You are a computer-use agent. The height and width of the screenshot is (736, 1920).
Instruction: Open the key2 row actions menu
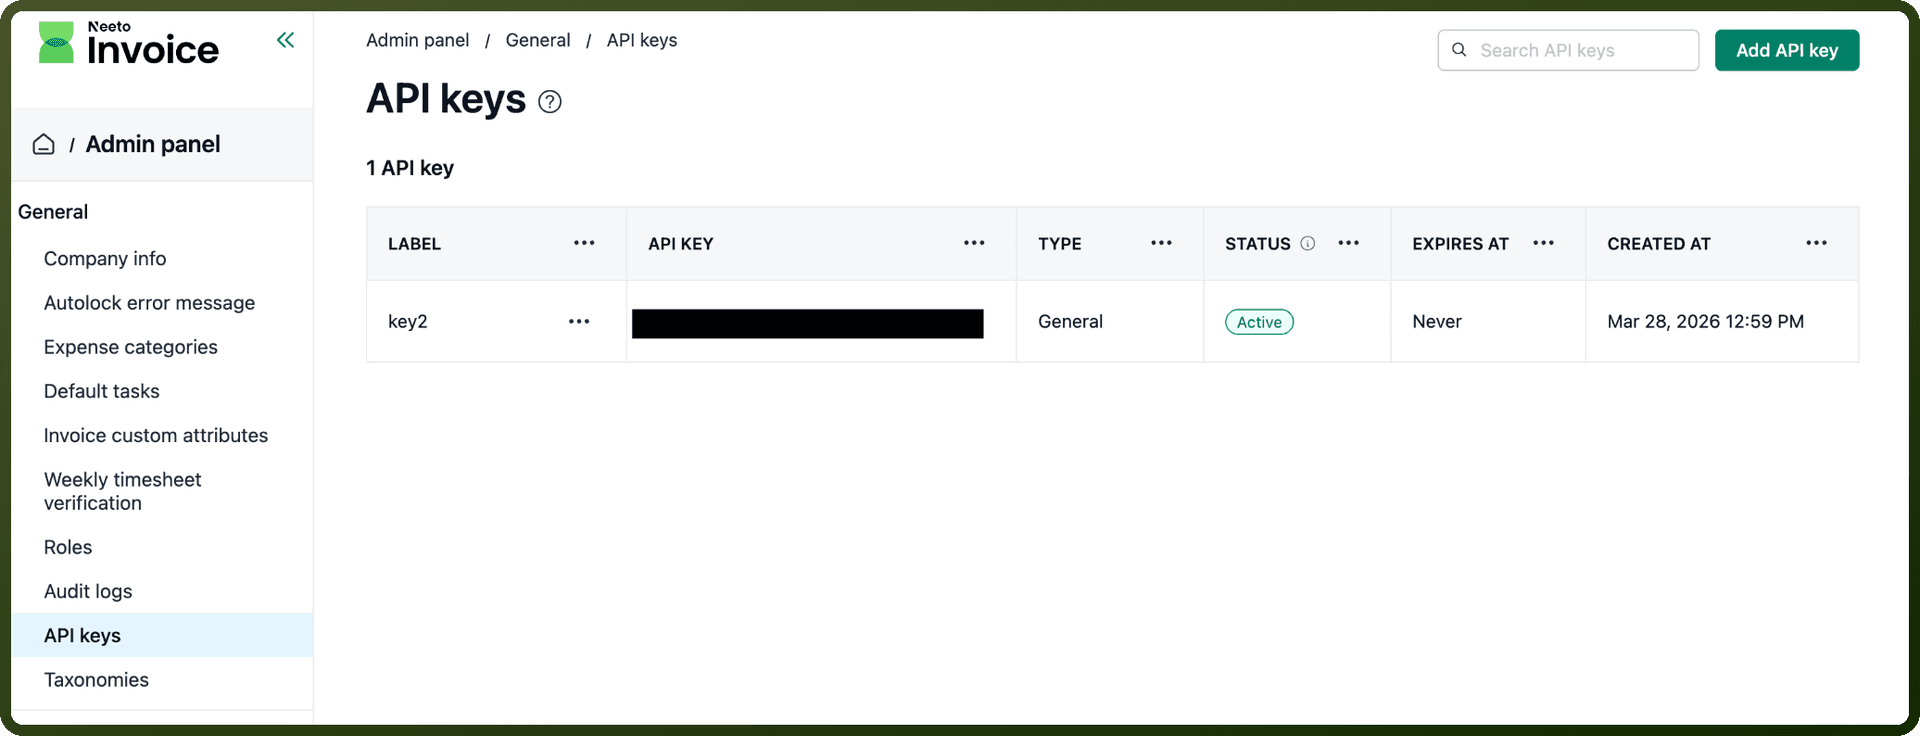click(579, 321)
